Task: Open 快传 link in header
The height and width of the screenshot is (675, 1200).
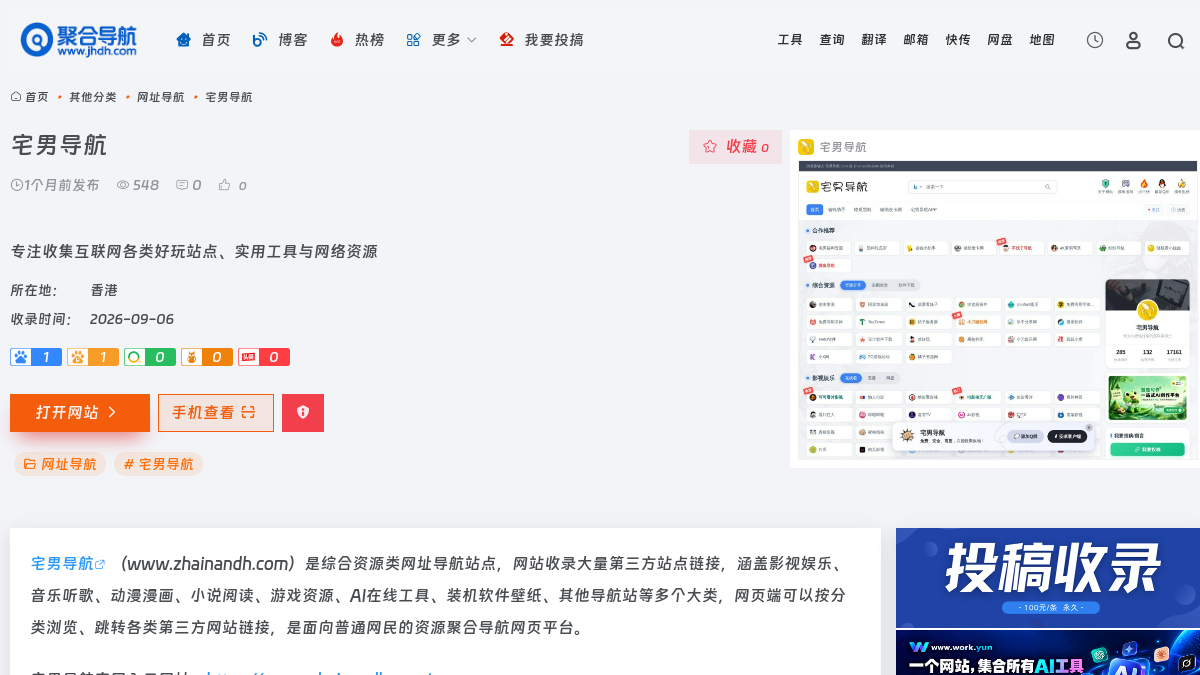Action: 958,40
